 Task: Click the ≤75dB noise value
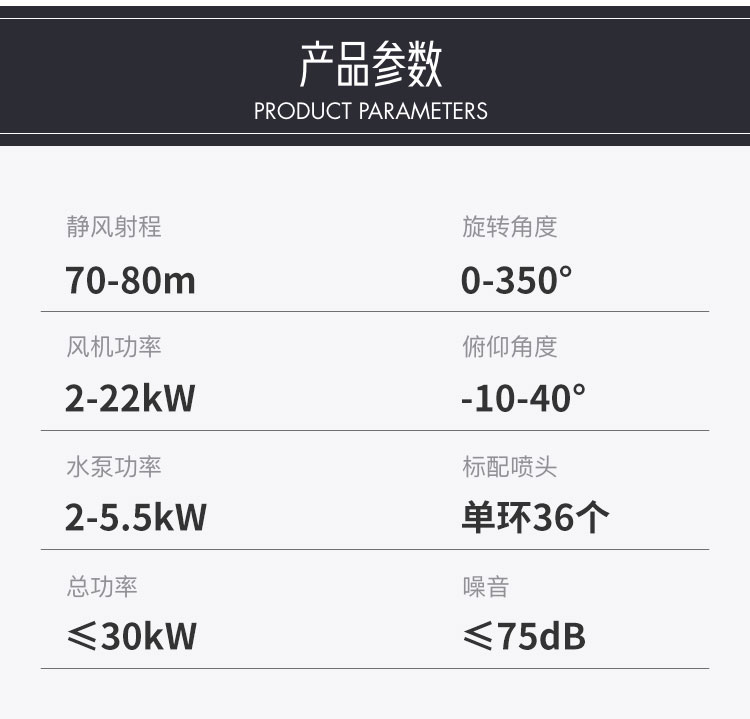click(524, 636)
